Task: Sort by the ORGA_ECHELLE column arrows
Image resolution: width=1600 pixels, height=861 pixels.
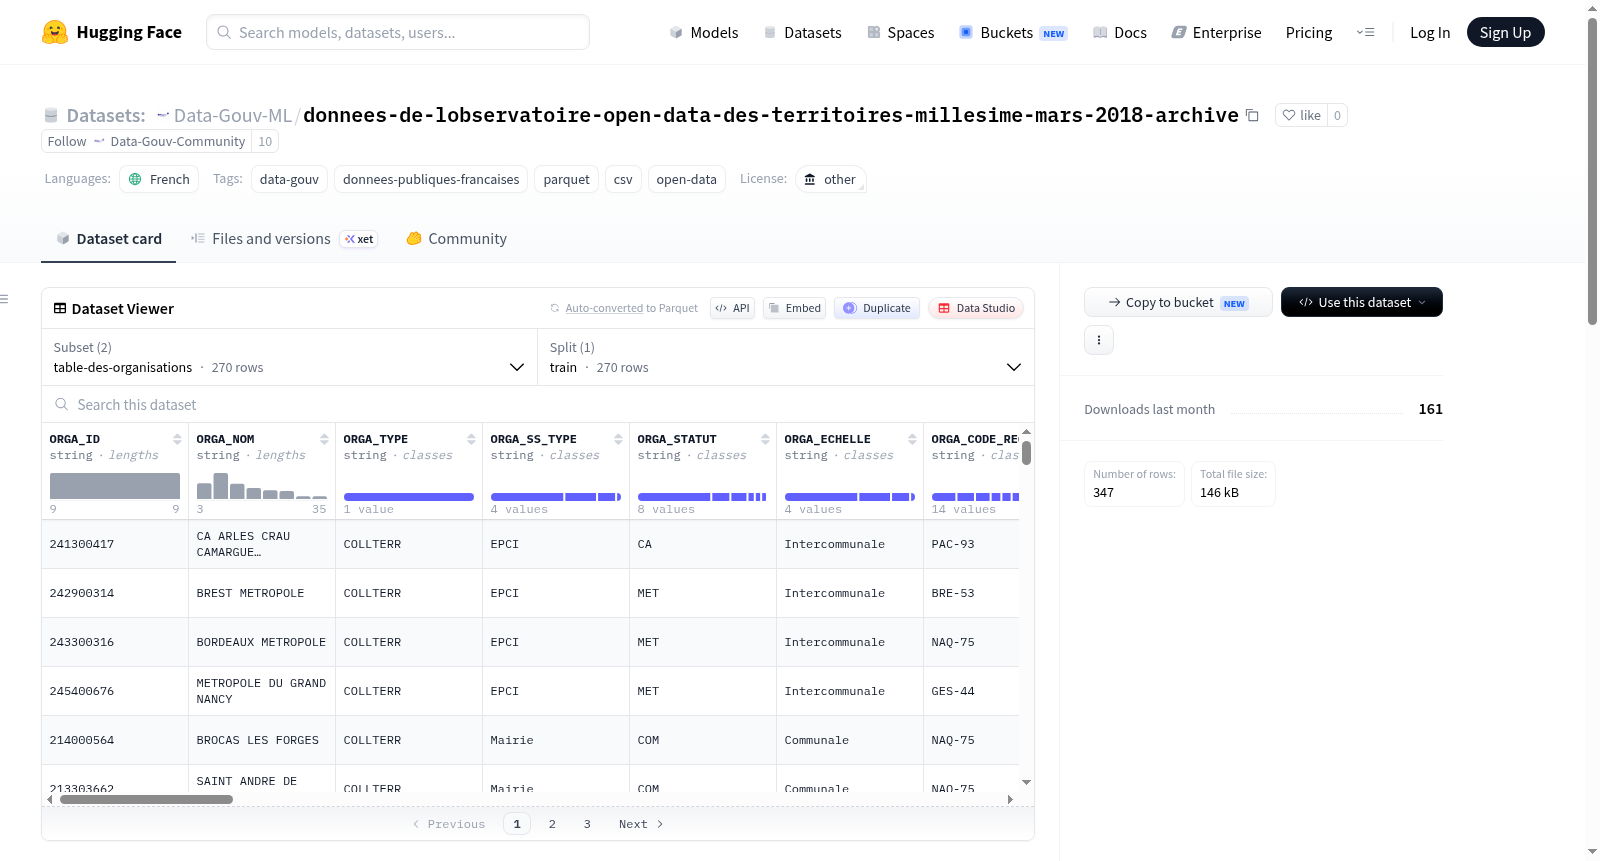Action: coord(912,439)
